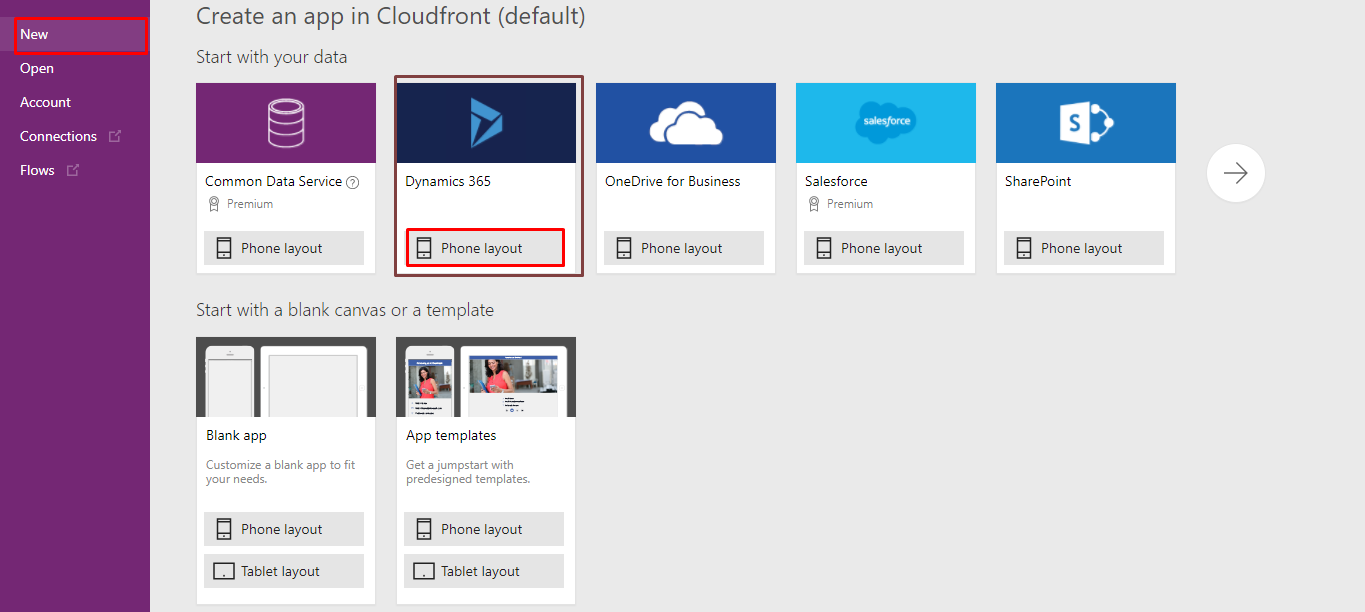The width and height of the screenshot is (1365, 612).
Task: Click the Premium badge under Common Data Service
Action: click(x=240, y=204)
